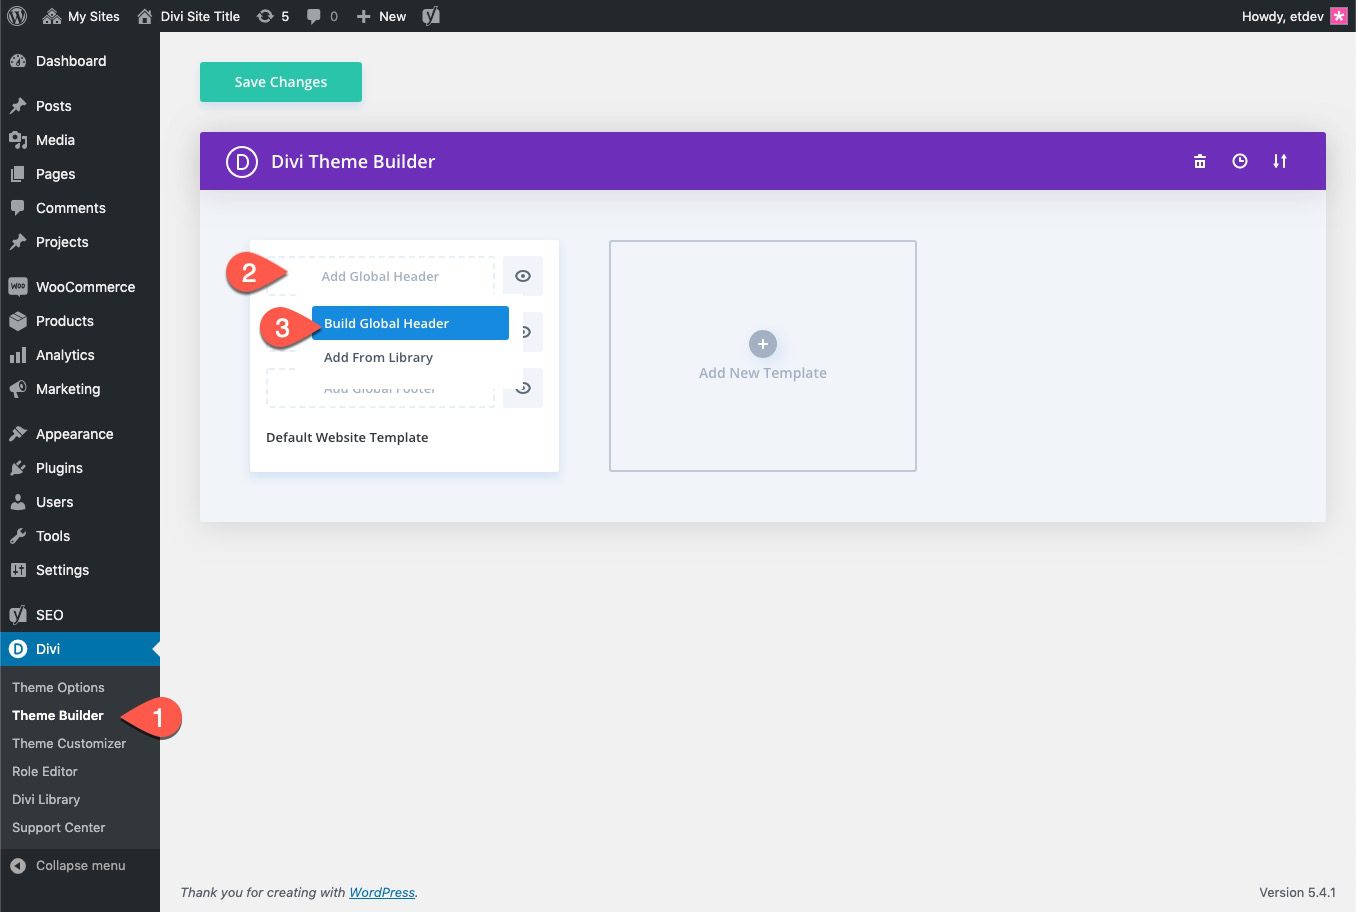Open the Theme Builder history clock icon
Image resolution: width=1356 pixels, height=912 pixels.
pyautogui.click(x=1240, y=160)
